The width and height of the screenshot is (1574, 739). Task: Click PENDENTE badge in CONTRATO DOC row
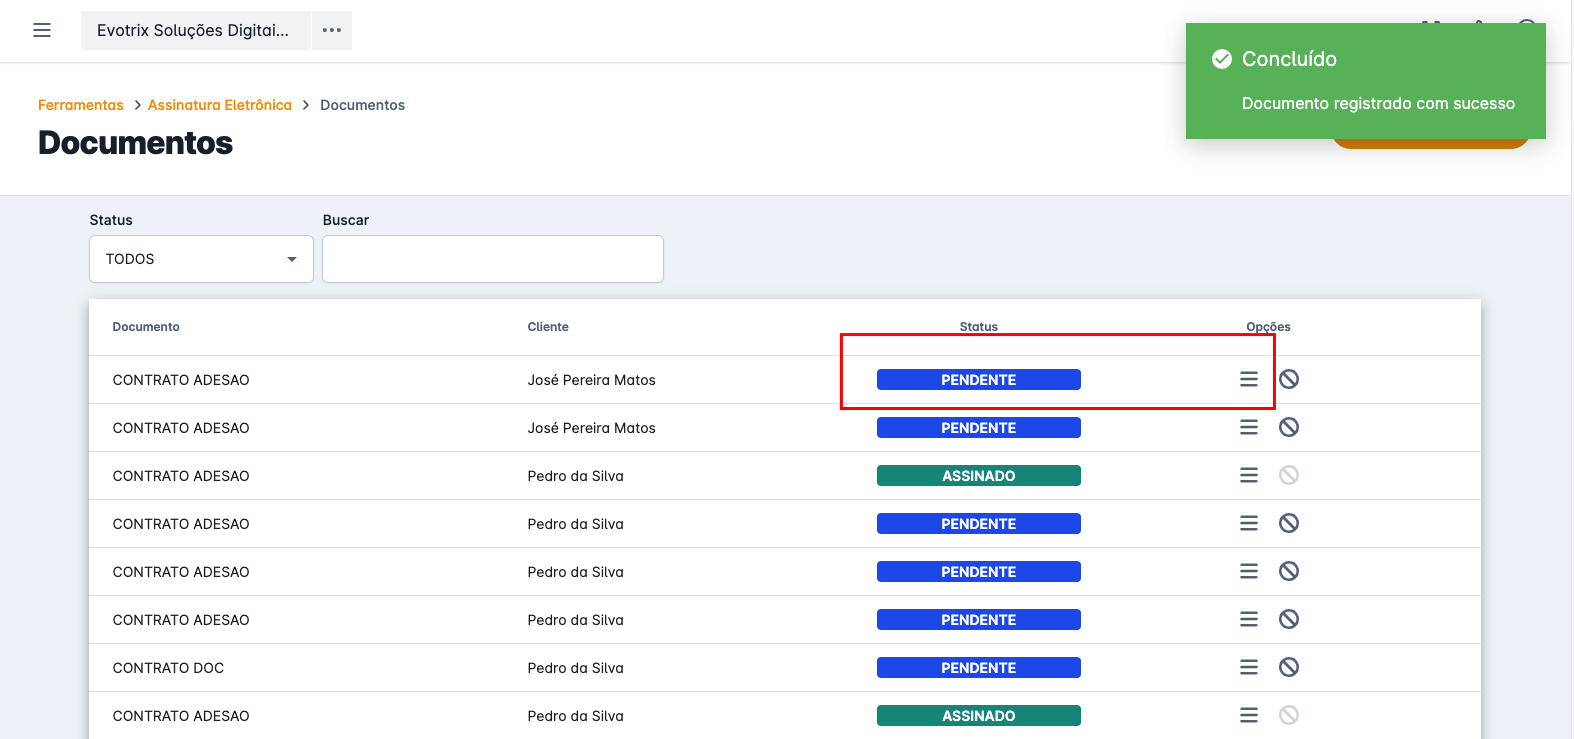(978, 668)
